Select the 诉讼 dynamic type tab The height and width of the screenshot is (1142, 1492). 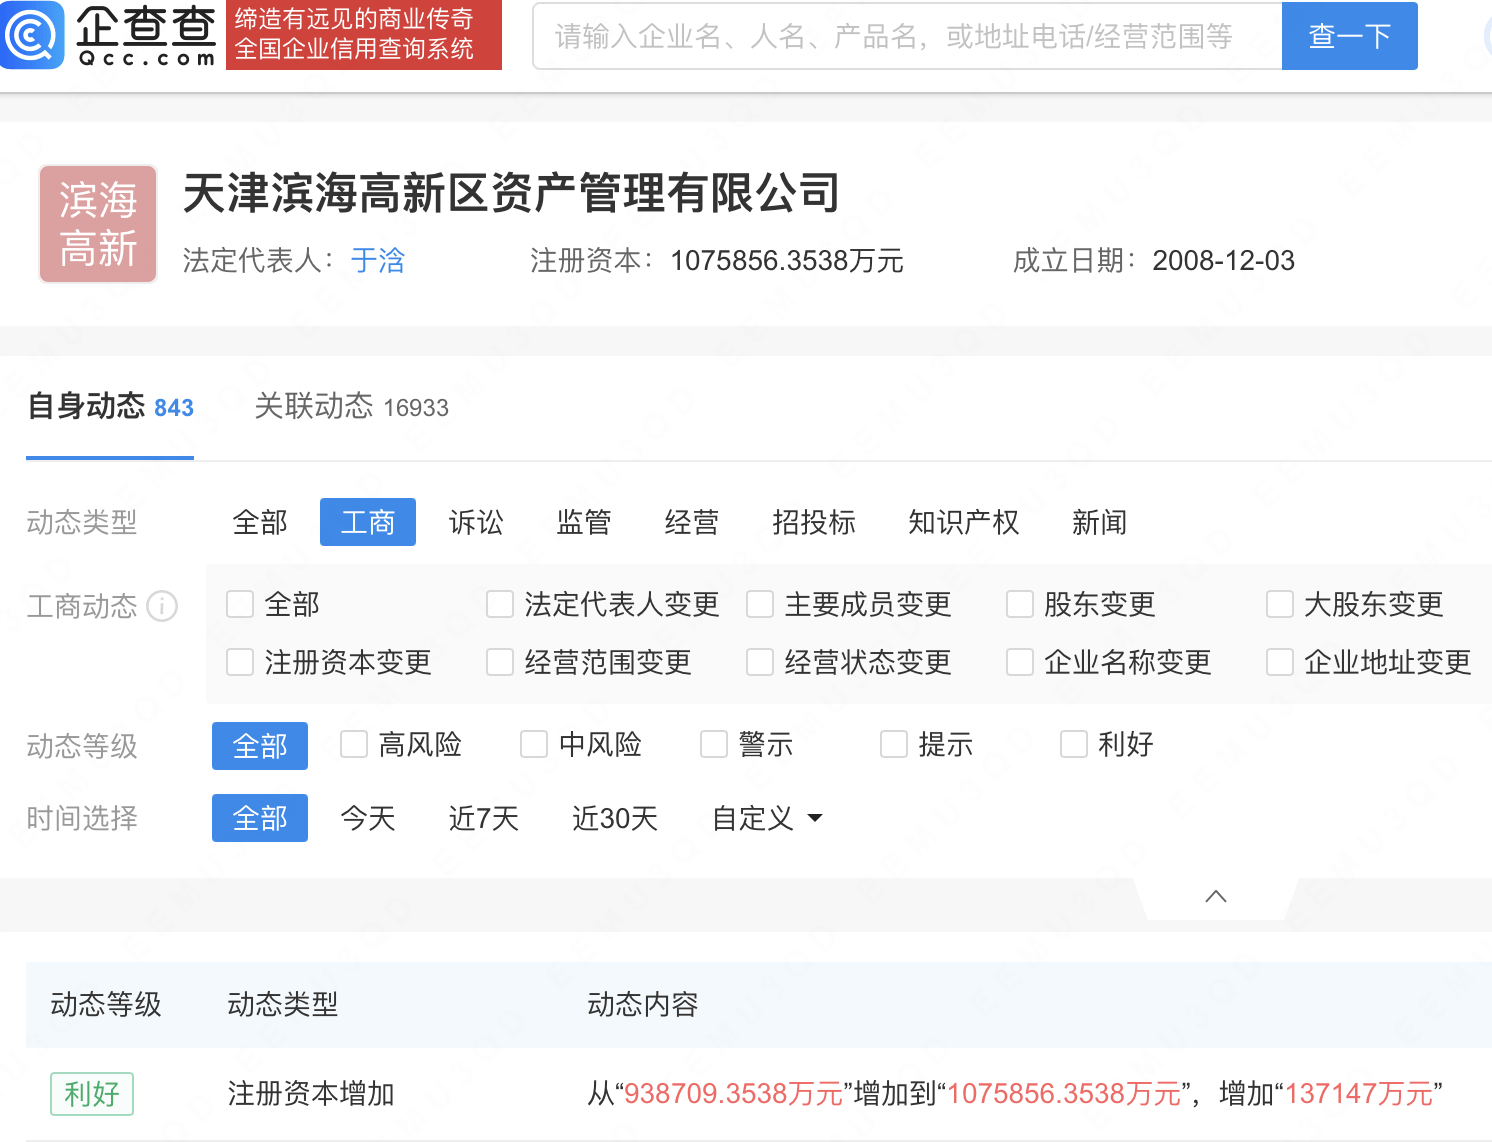tap(476, 522)
